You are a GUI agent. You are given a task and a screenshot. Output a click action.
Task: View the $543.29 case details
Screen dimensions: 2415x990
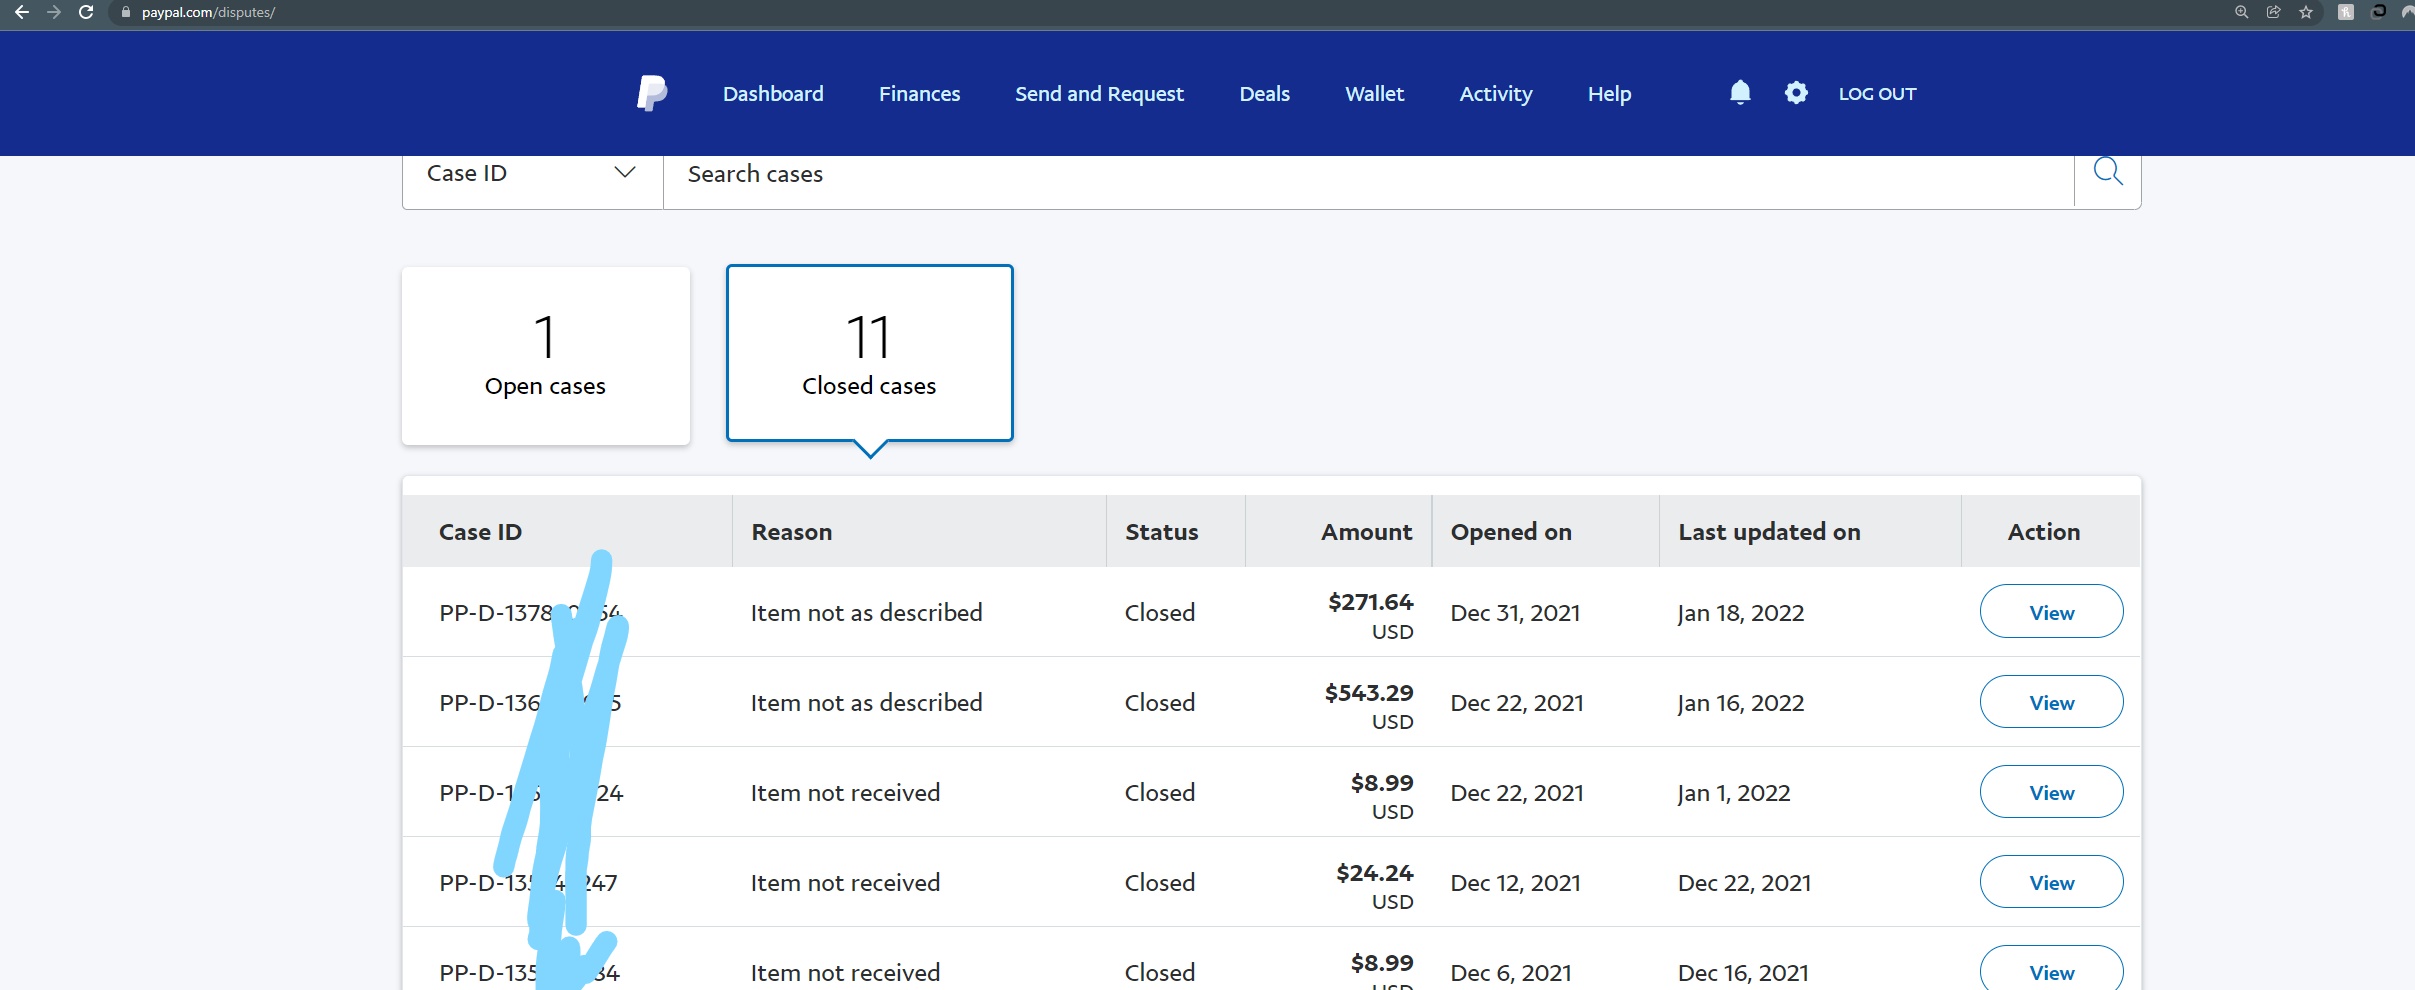[x=2051, y=702]
